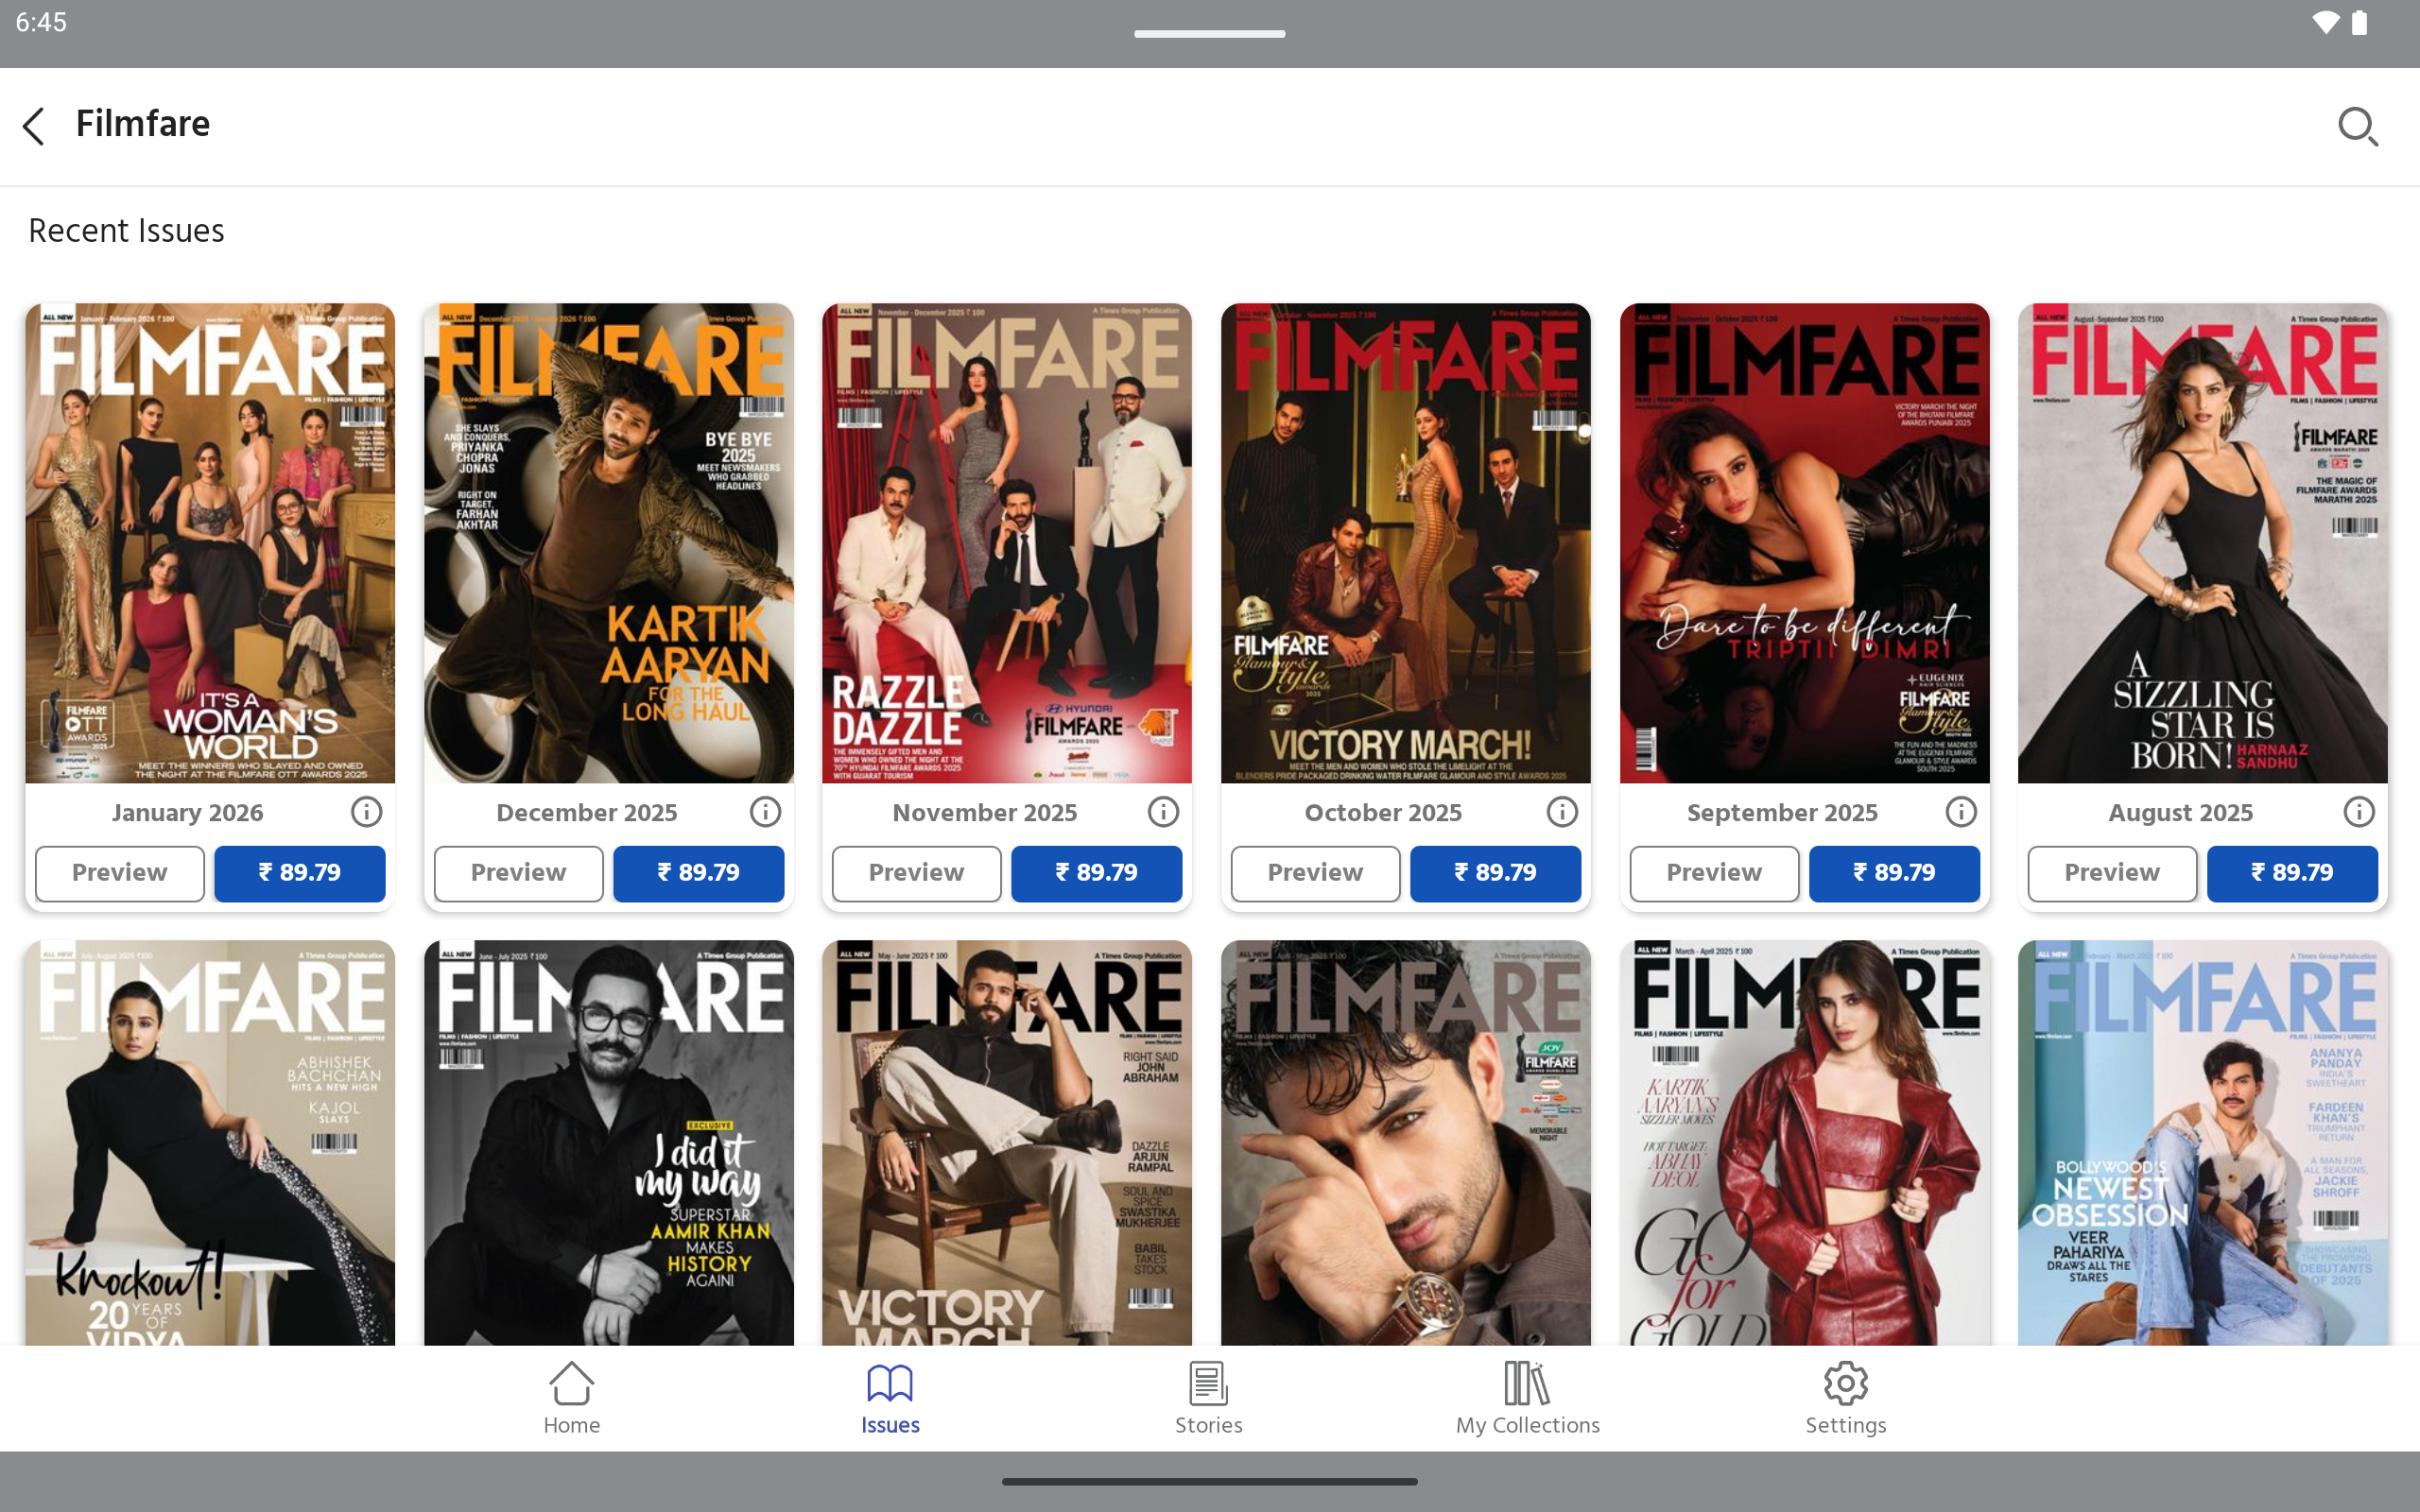The image size is (2420, 1512).
Task: Open My Collections tab
Action: pyautogui.click(x=1527, y=1397)
